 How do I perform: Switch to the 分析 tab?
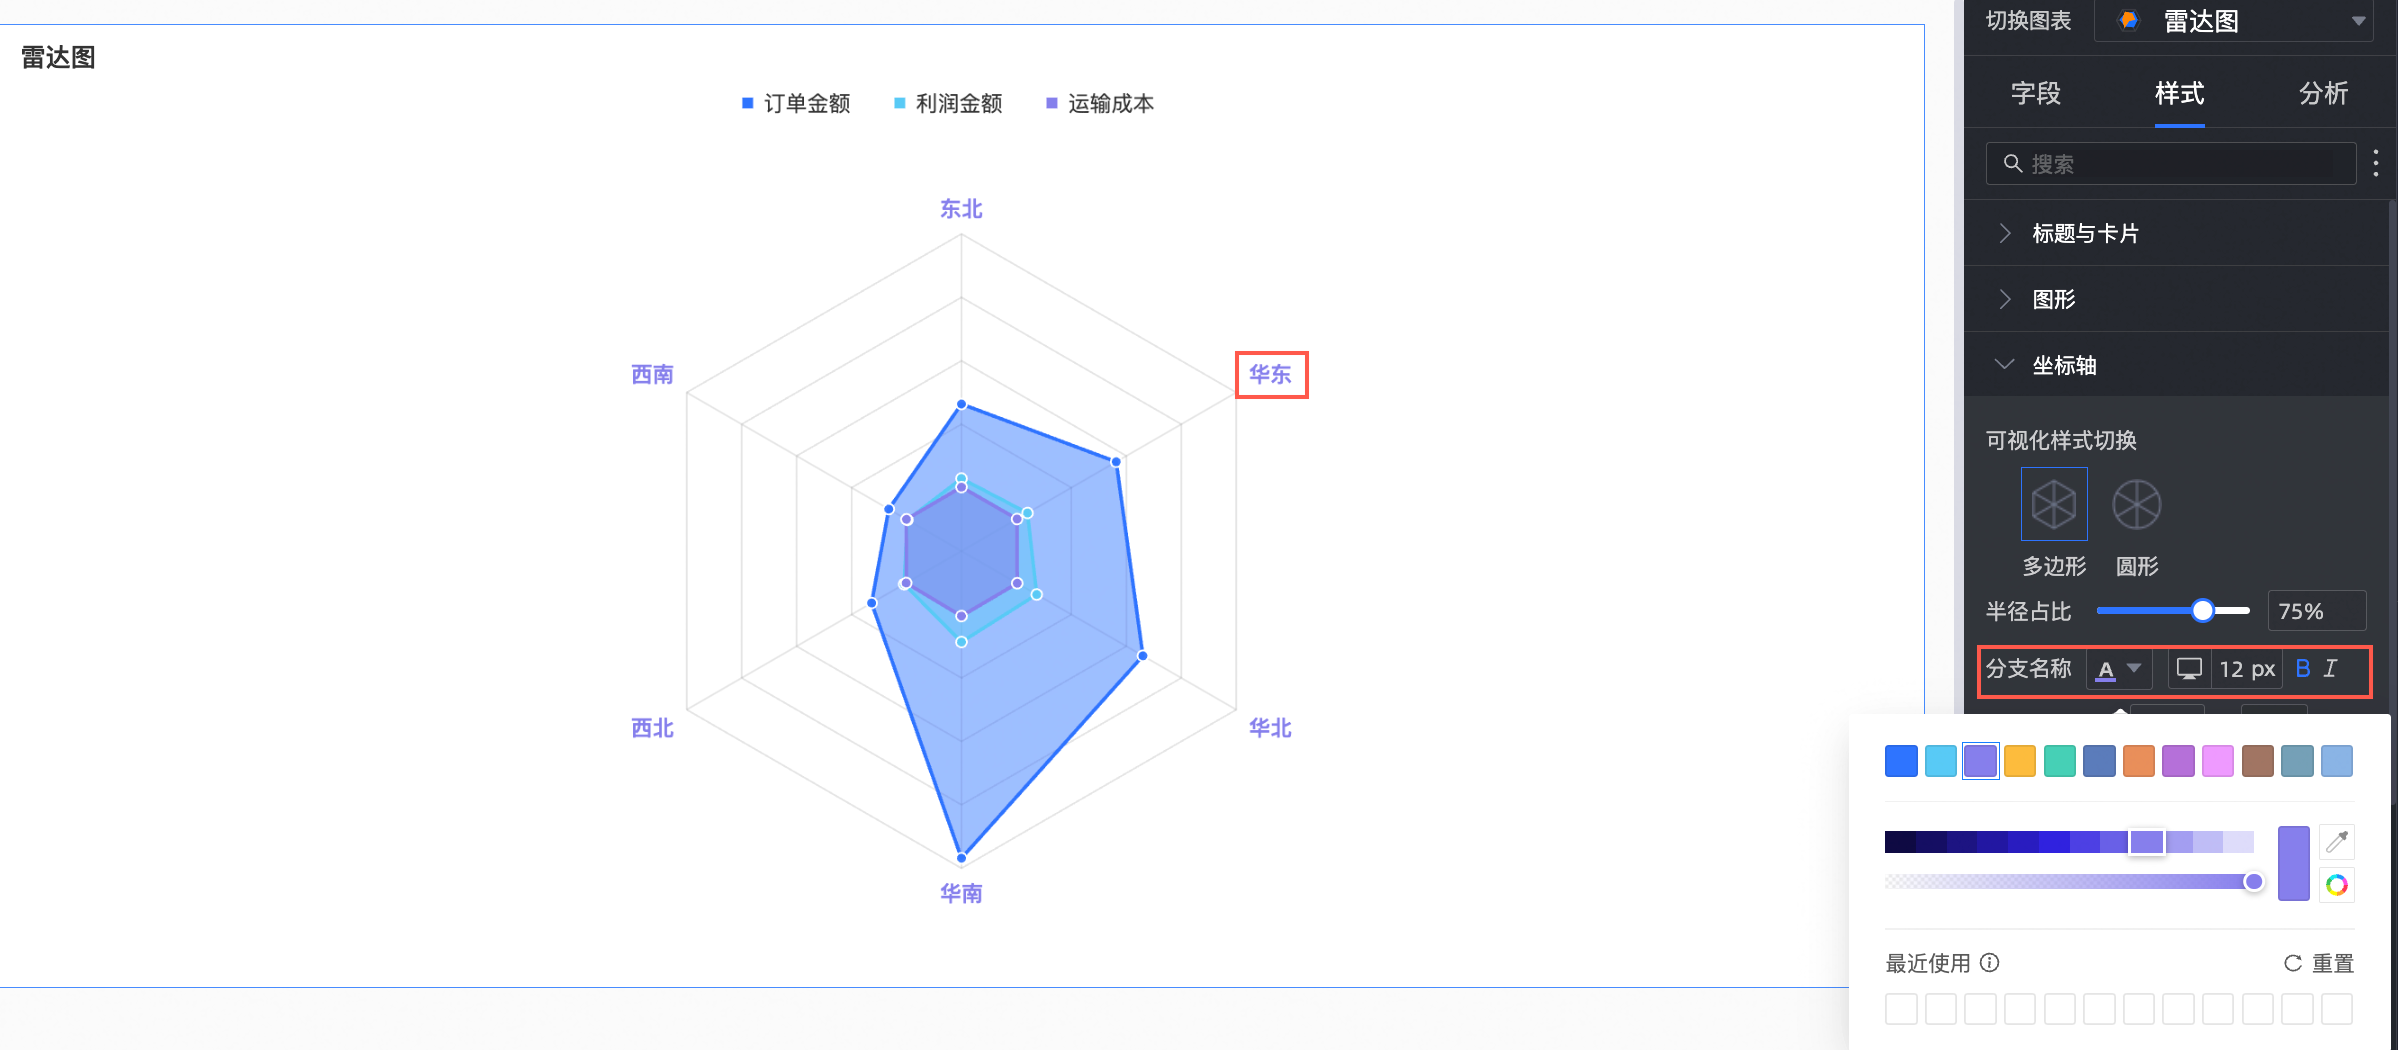tap(2323, 94)
